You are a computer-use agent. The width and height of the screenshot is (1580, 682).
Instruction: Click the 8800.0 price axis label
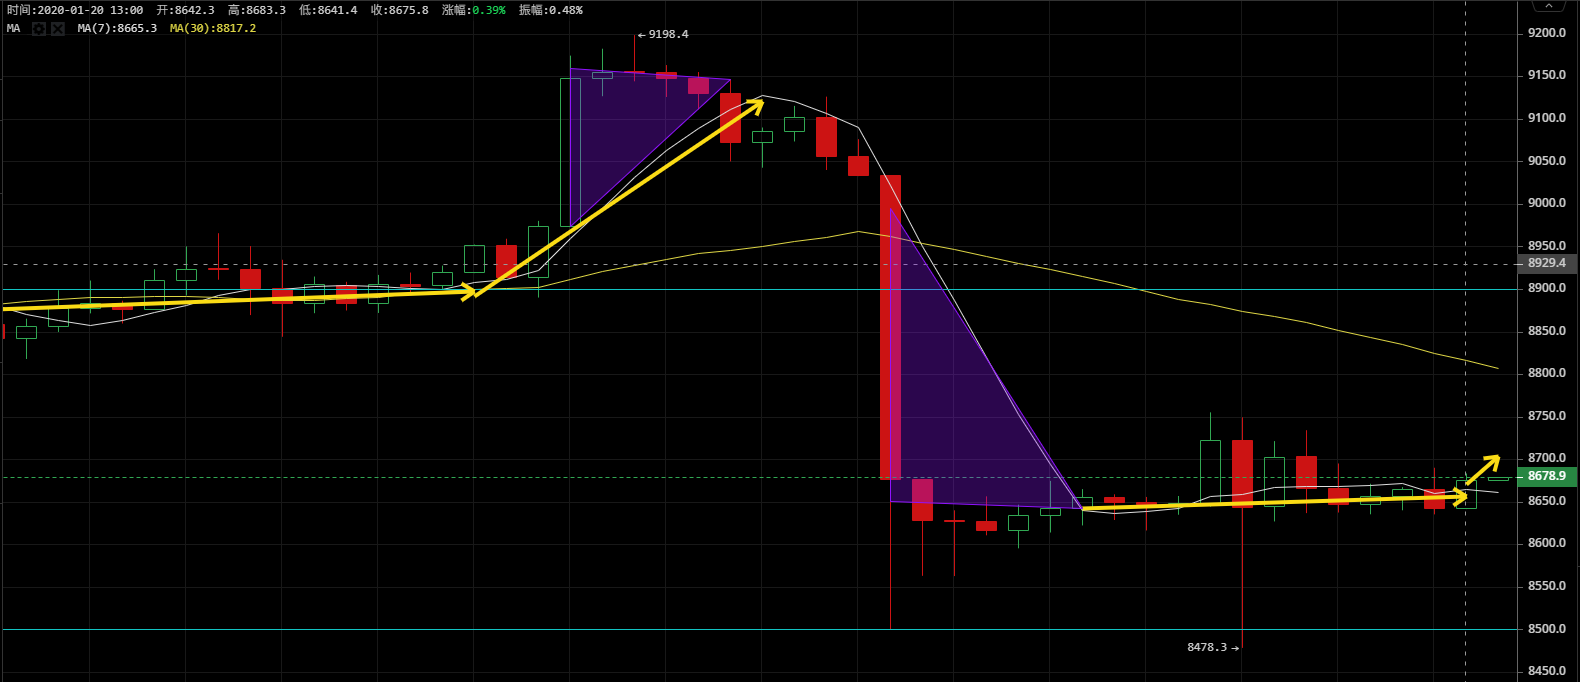[1547, 373]
